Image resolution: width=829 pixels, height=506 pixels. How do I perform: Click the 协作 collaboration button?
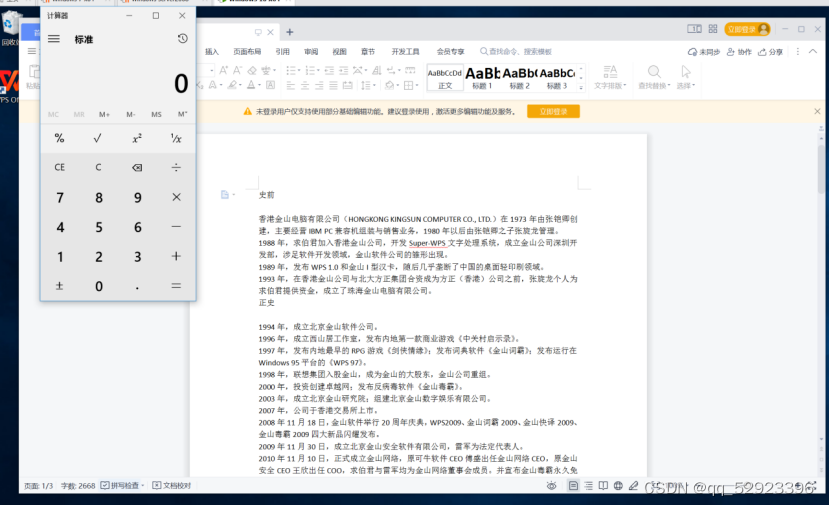click(x=739, y=52)
